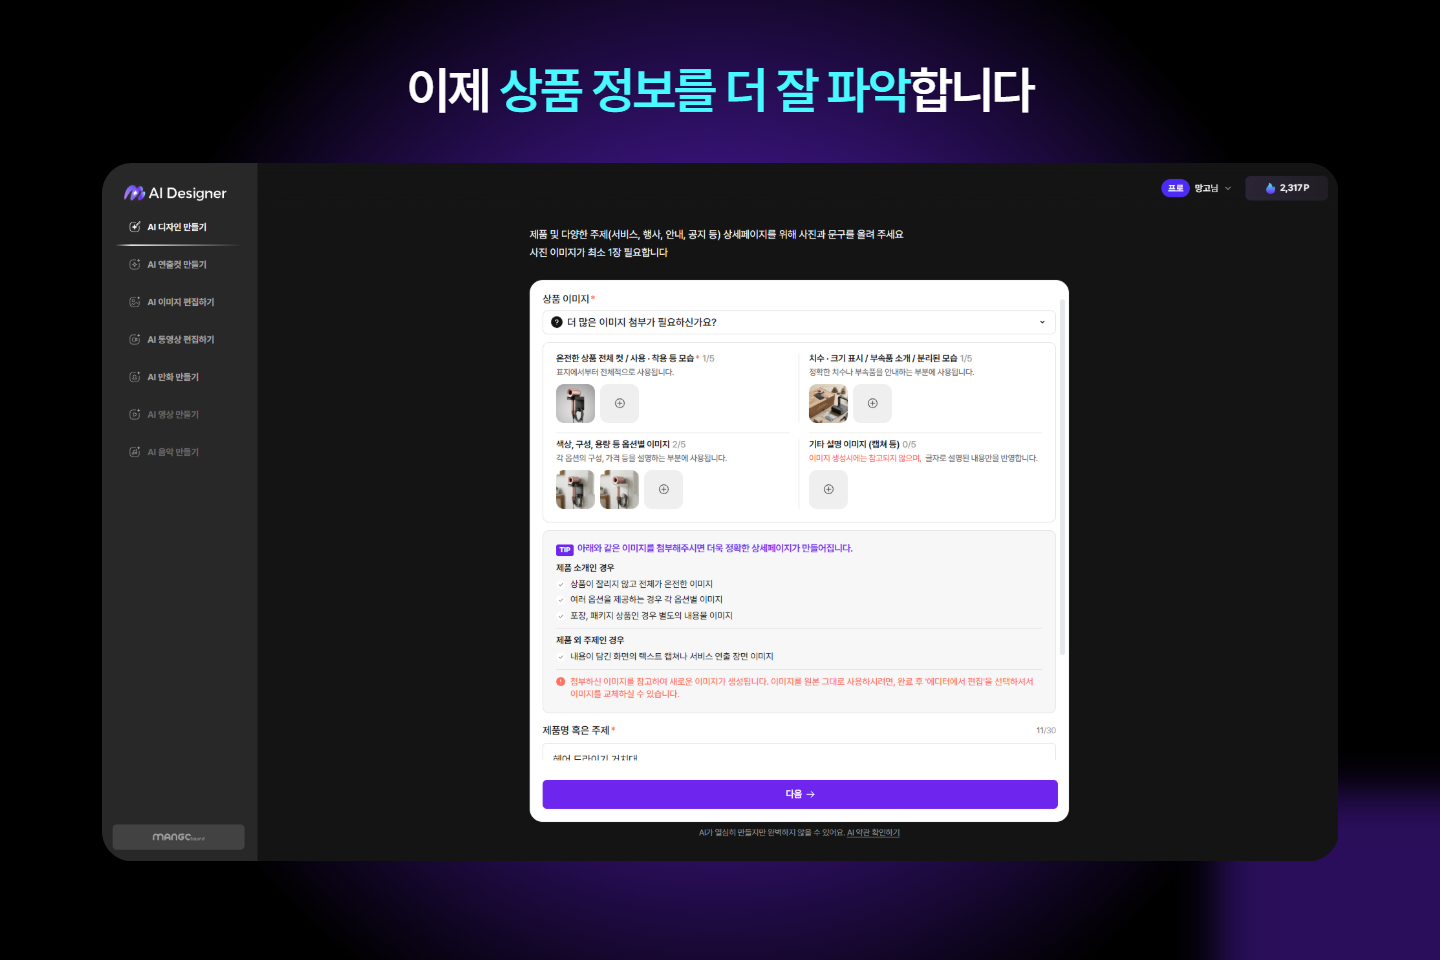Open the AI 약관 확인하기 link
The height and width of the screenshot is (960, 1440).
[x=873, y=833]
